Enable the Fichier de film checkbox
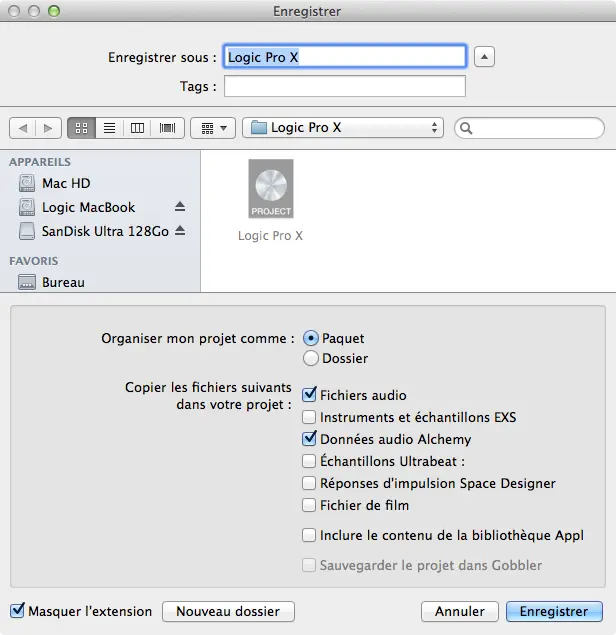616x635 pixels. 310,506
